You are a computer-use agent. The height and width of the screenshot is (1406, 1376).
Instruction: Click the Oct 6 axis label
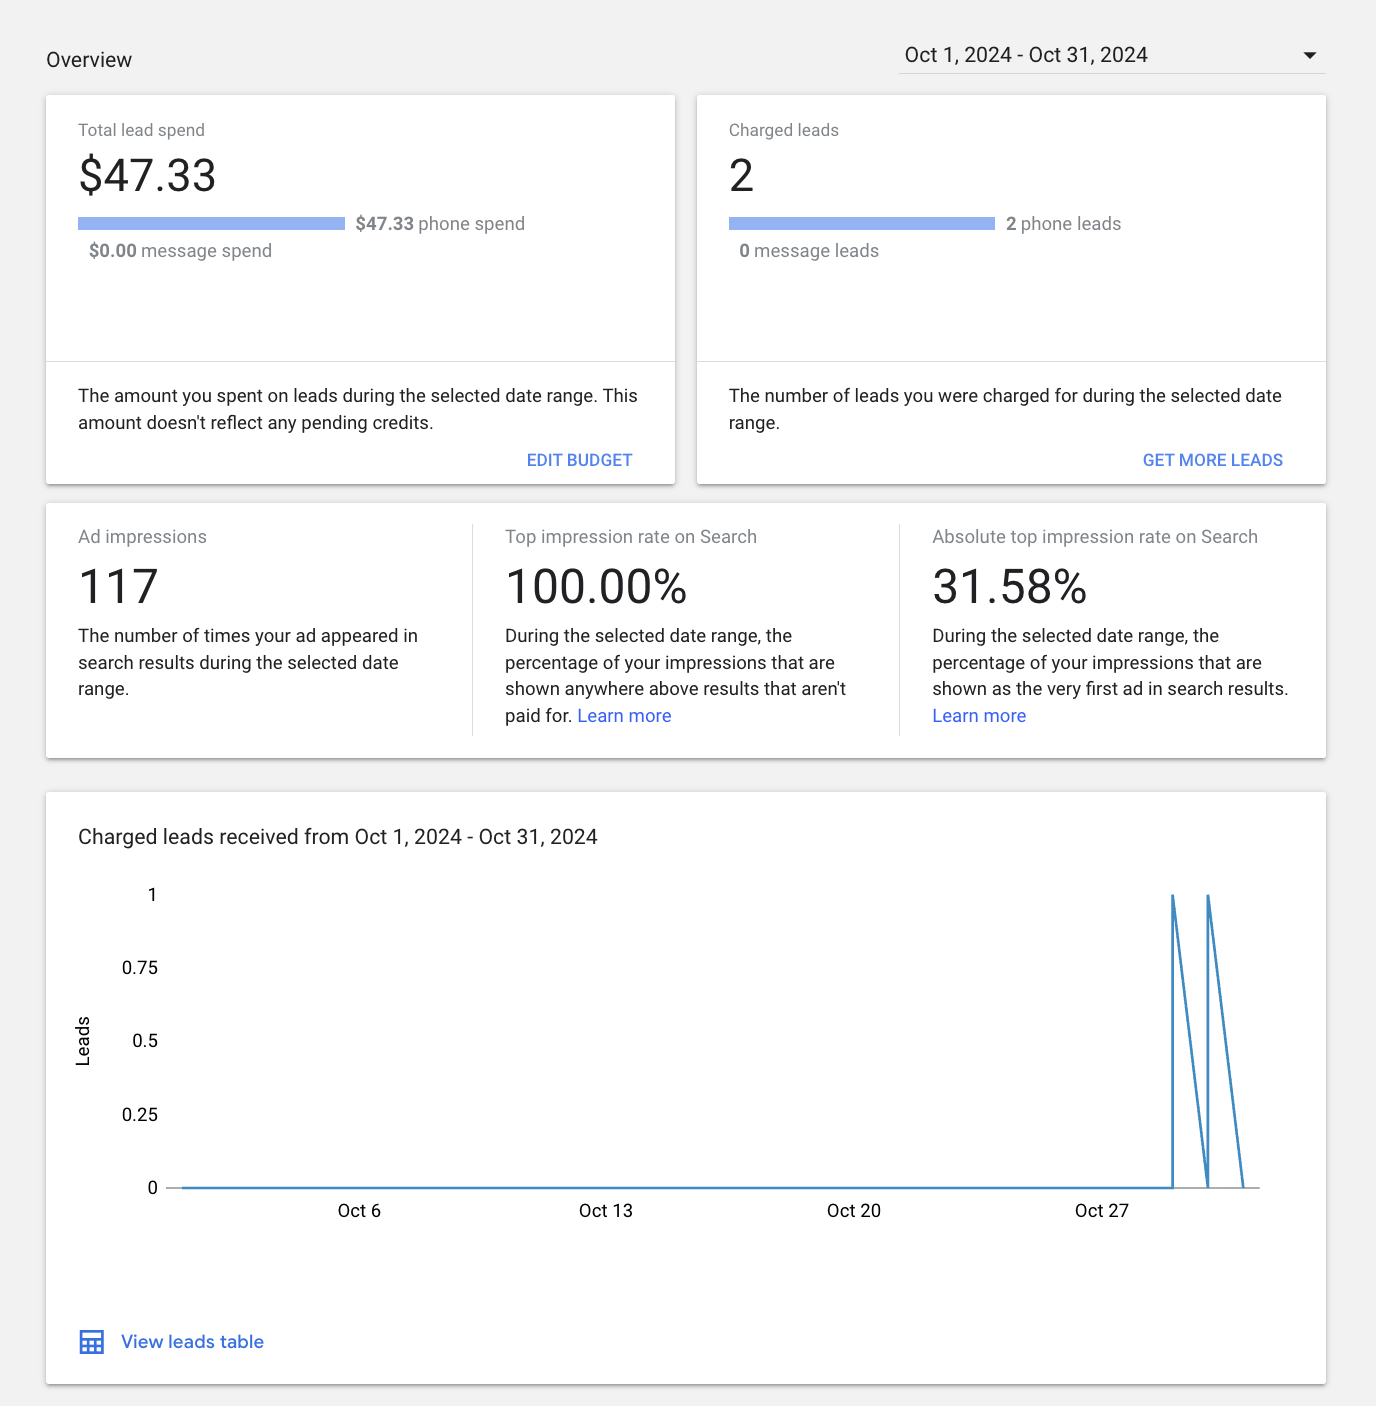point(359,1211)
